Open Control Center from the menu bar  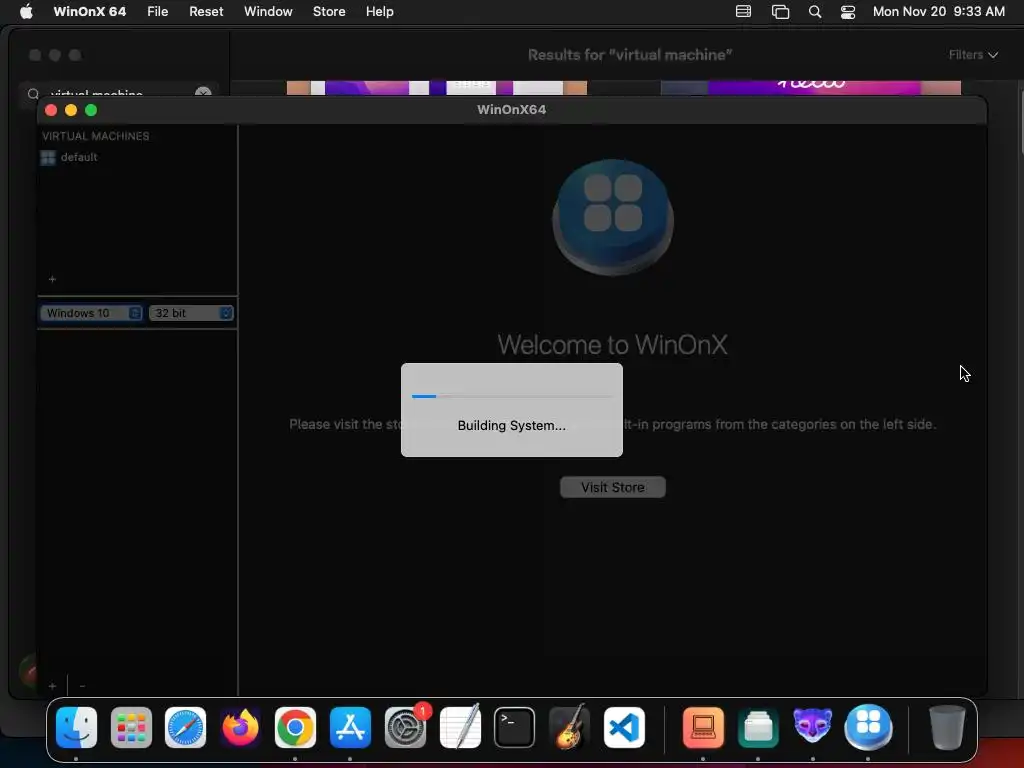coord(848,12)
